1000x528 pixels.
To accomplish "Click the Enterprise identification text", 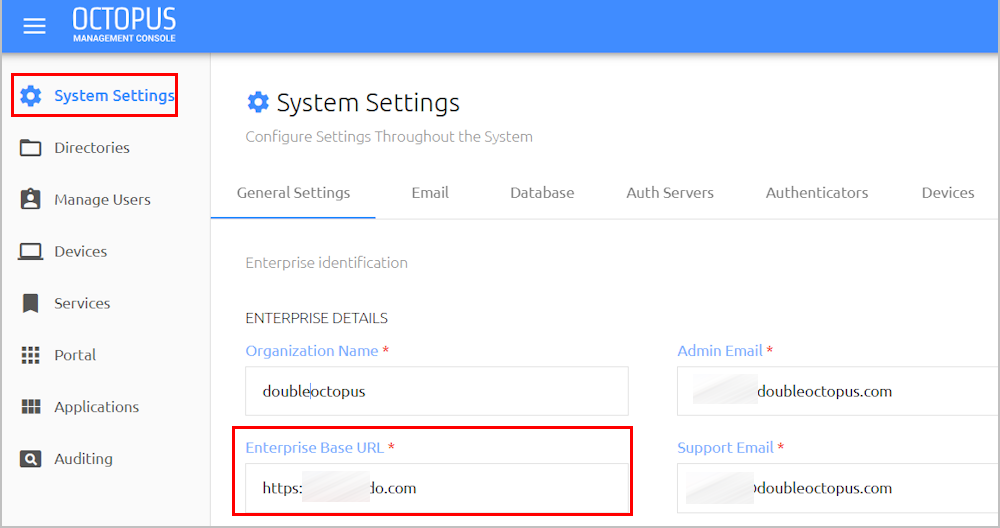I will pyautogui.click(x=327, y=263).
